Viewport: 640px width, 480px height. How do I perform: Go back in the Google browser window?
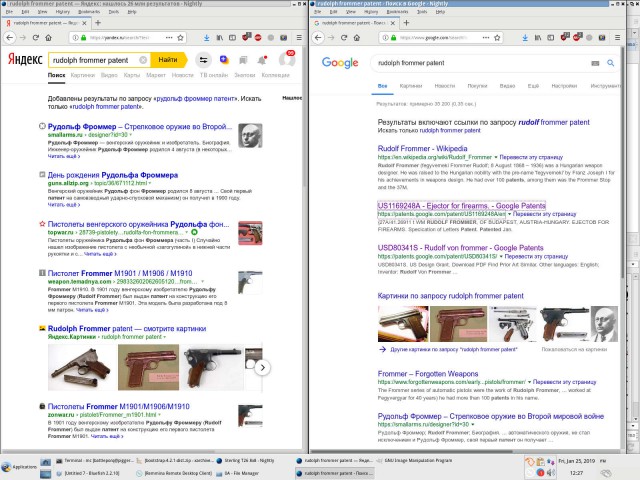pyautogui.click(x=318, y=38)
